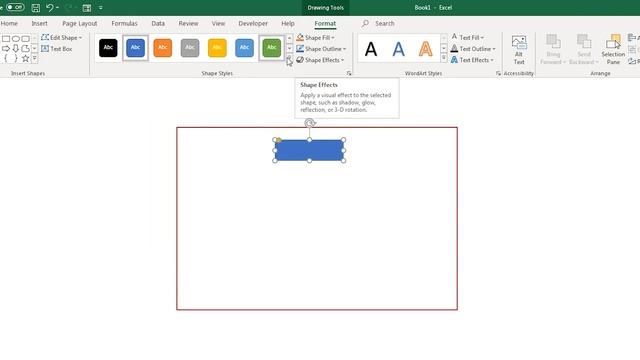
Task: Apply the orange outlined A WordArt style
Action: [425, 49]
